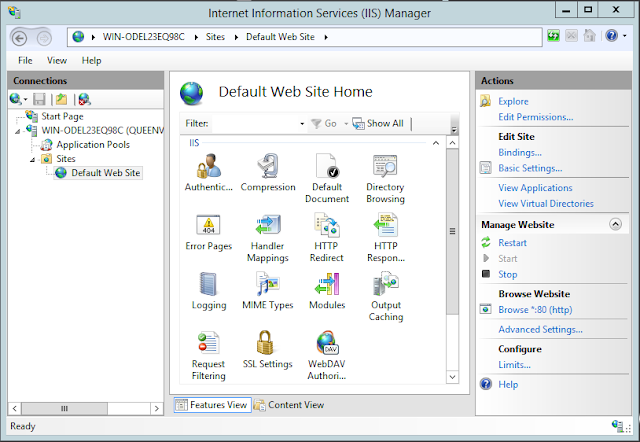Click View Virtual Directories link

click(546, 203)
